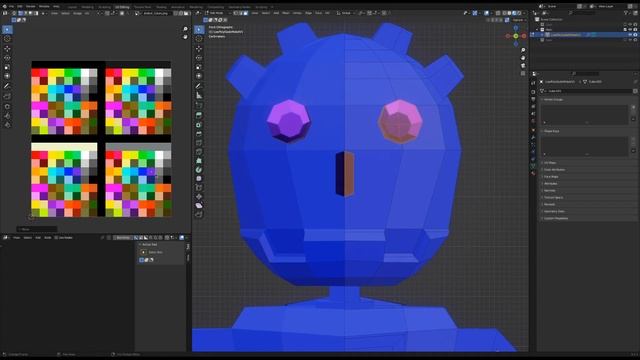Expand the Geometry Data panel

[x=554, y=211]
